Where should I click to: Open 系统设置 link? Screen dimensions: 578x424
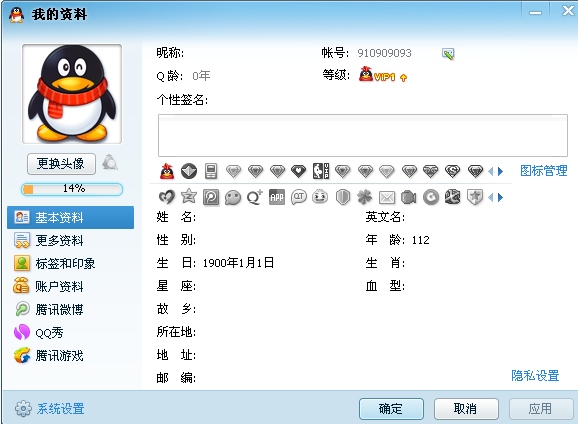tap(60, 409)
